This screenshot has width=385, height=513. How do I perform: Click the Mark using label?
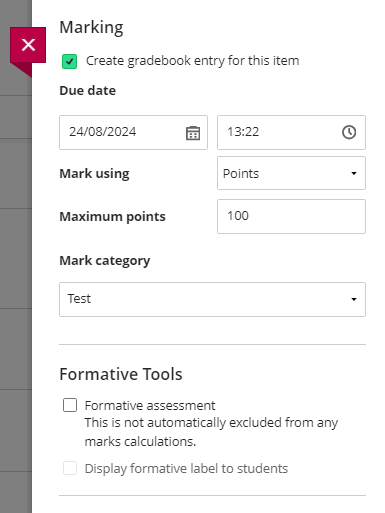click(x=94, y=174)
